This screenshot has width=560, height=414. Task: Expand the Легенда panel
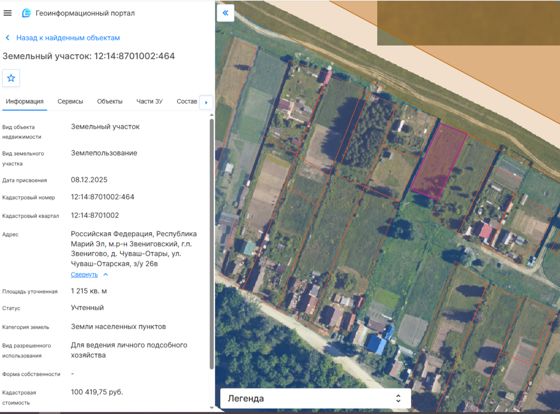point(315,398)
